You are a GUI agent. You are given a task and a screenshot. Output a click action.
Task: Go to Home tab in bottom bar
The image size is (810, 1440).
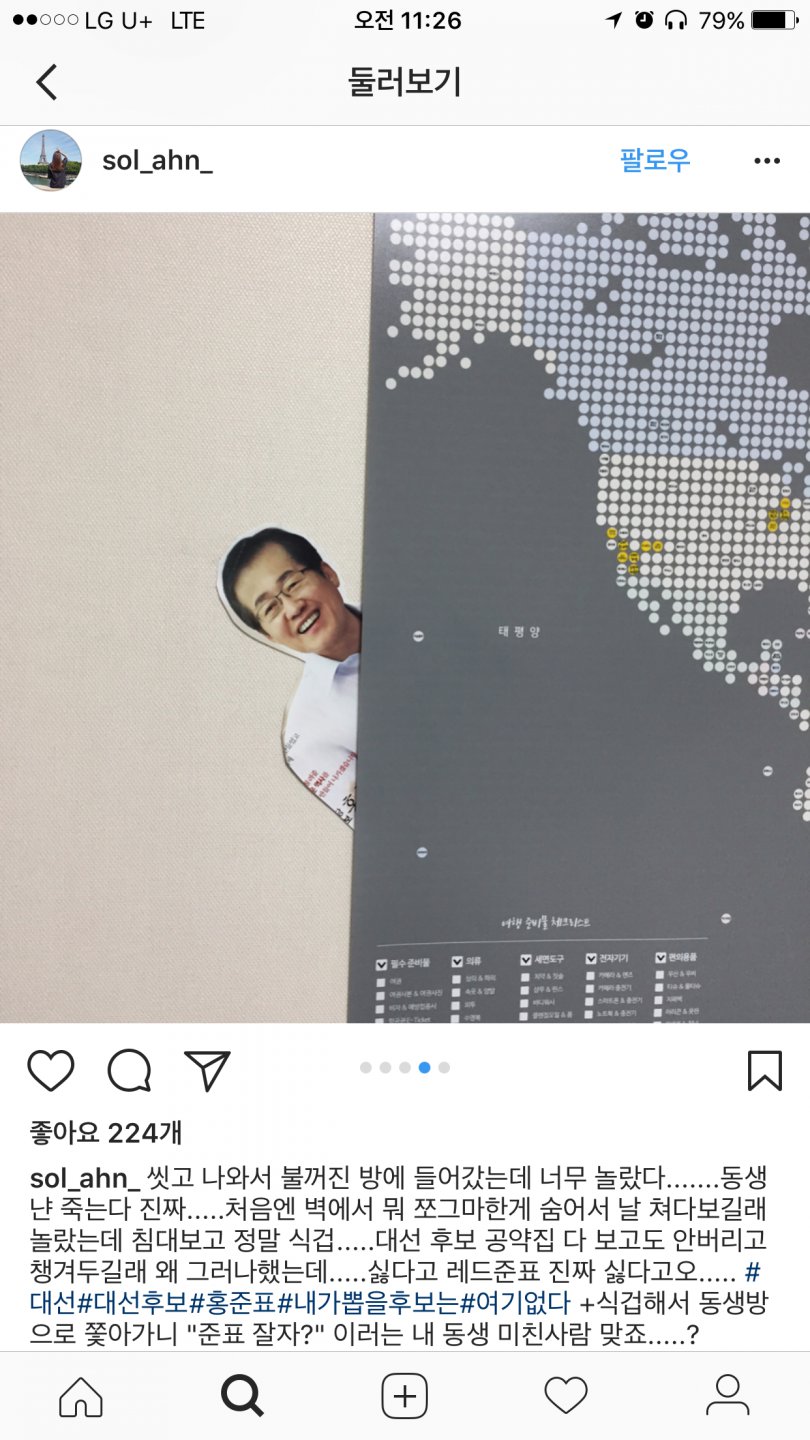[x=81, y=1396]
